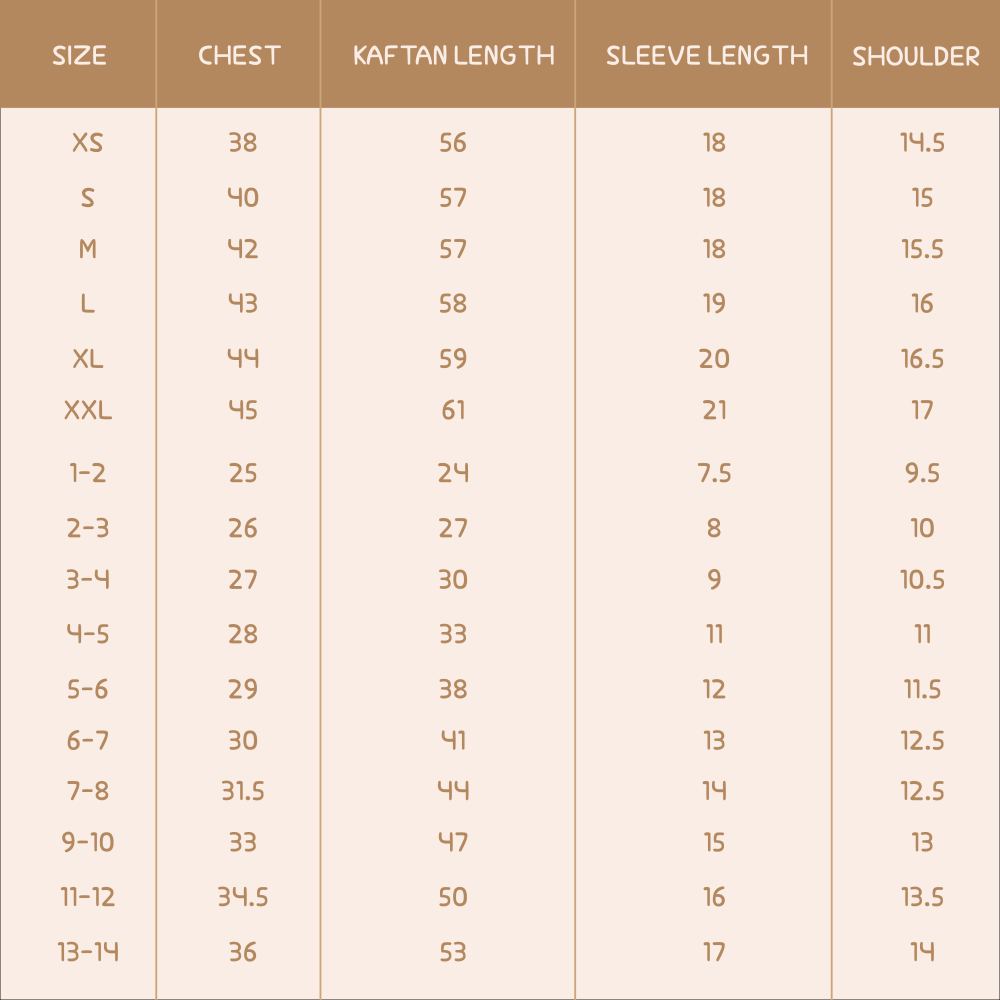Click the SIZE column header

(x=79, y=55)
